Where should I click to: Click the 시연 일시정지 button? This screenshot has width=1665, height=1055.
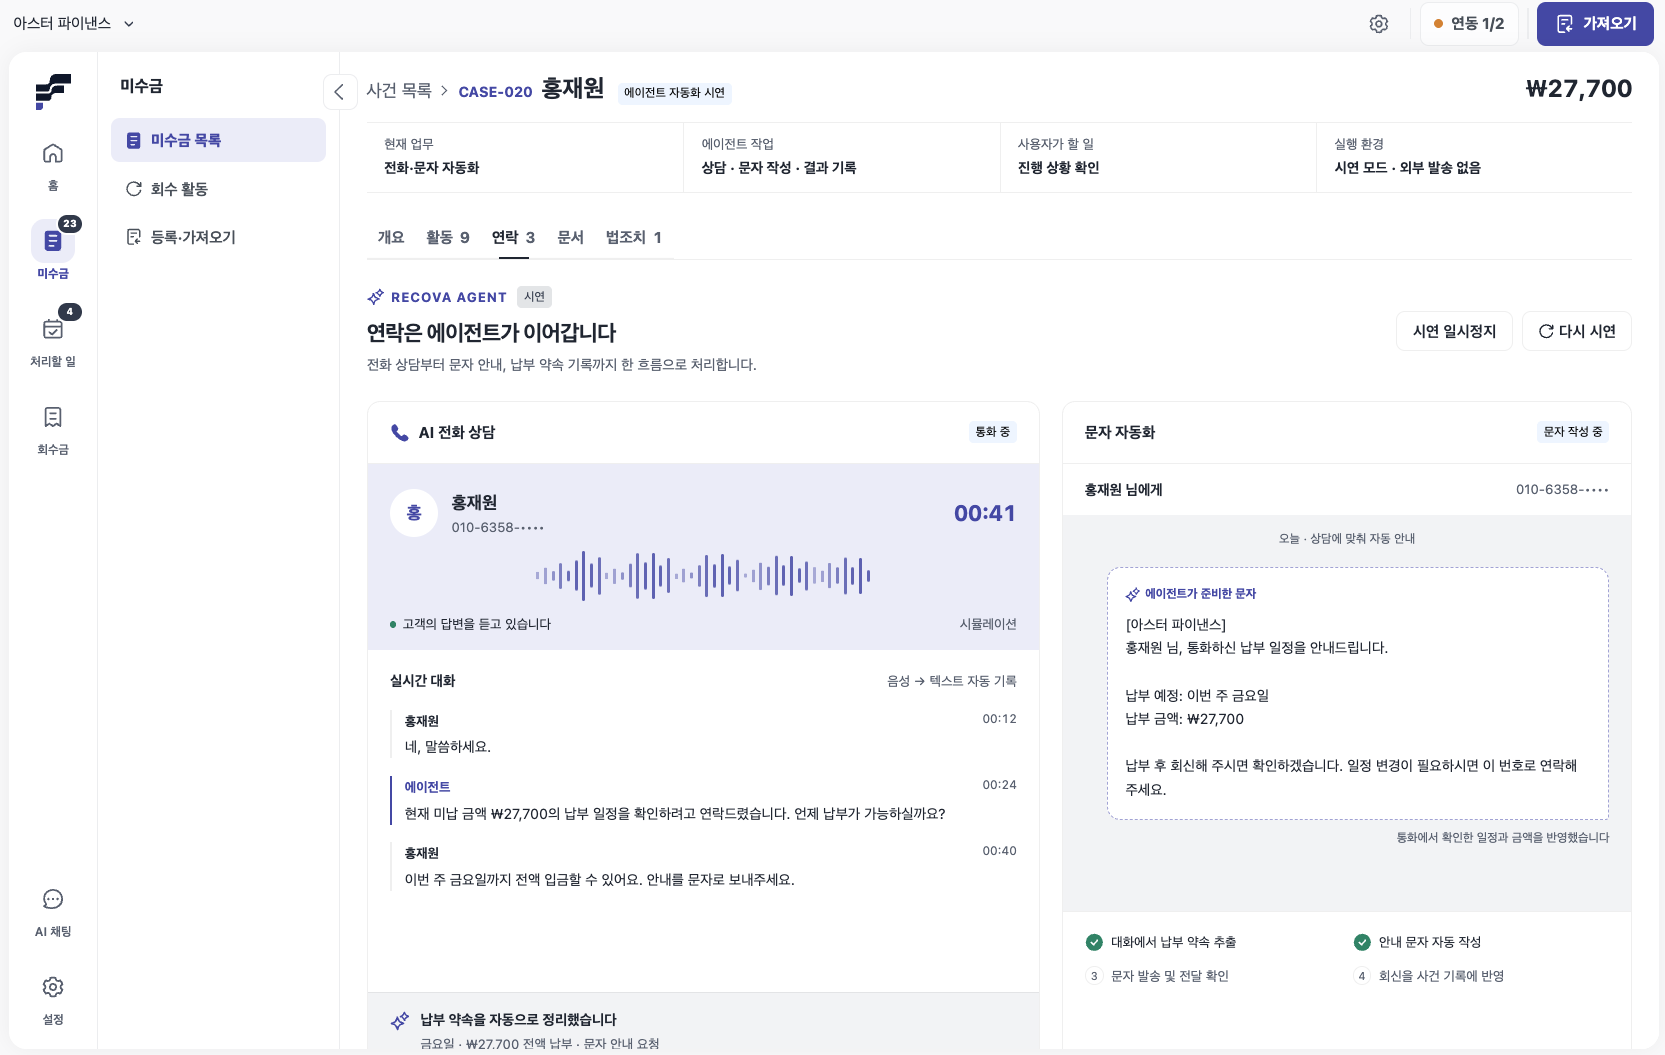coord(1454,331)
